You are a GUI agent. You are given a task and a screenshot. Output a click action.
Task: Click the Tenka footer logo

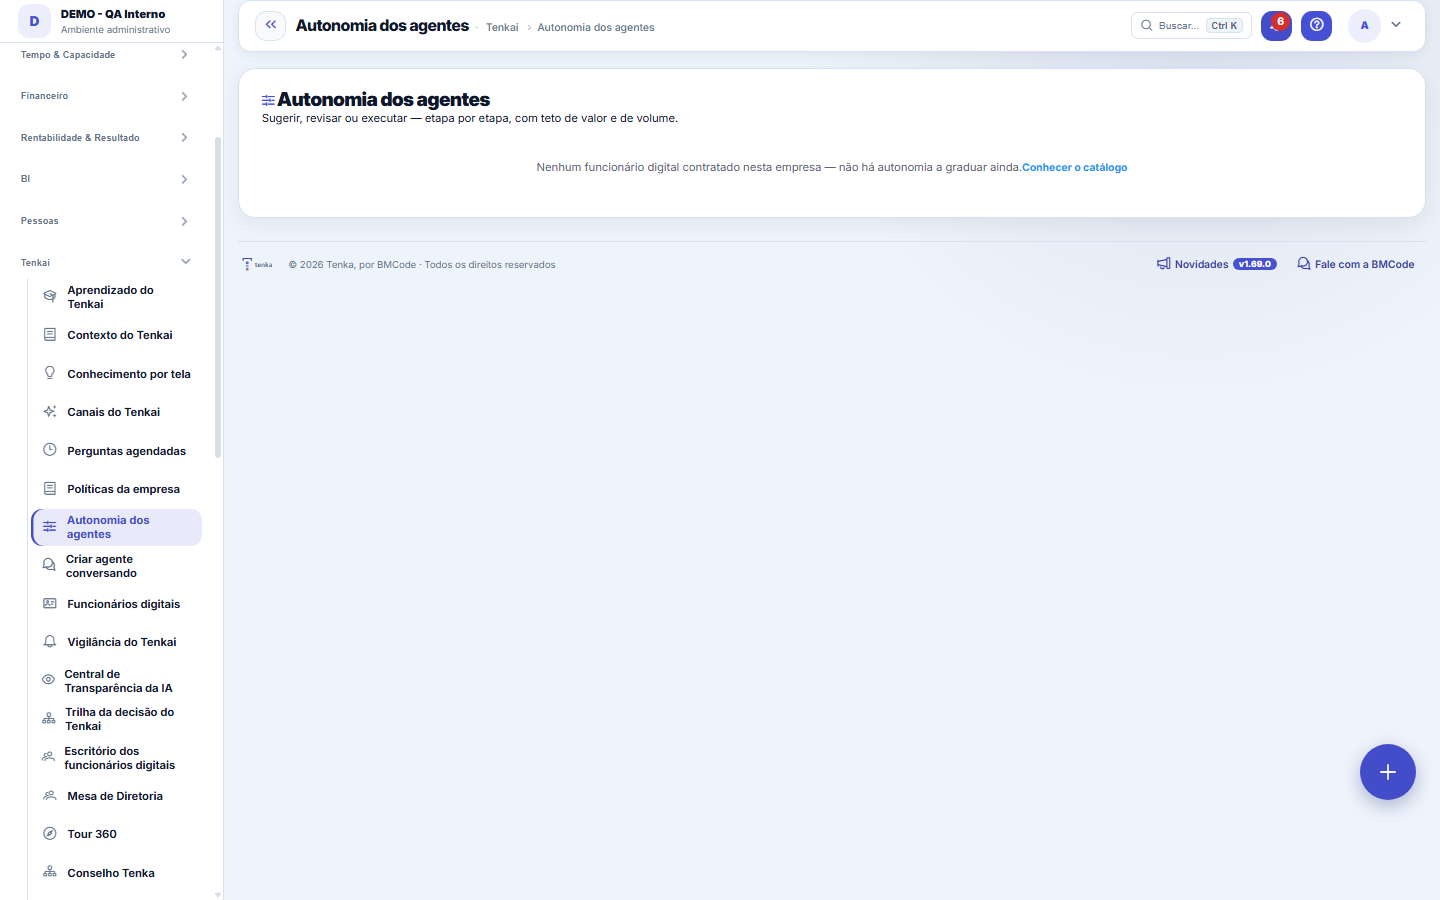(257, 264)
